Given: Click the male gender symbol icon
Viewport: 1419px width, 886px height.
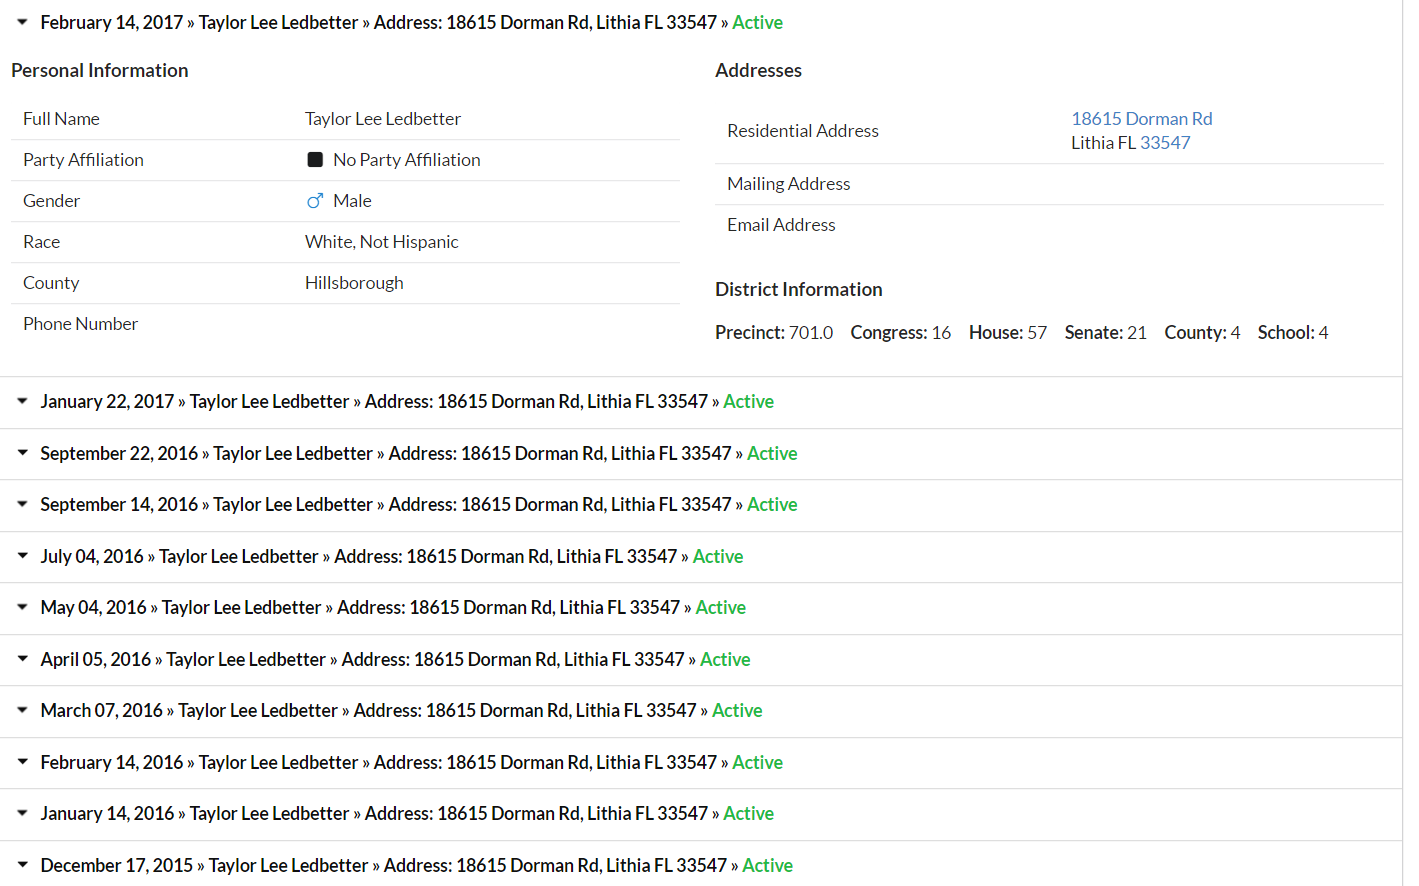Looking at the screenshot, I should 315,201.
